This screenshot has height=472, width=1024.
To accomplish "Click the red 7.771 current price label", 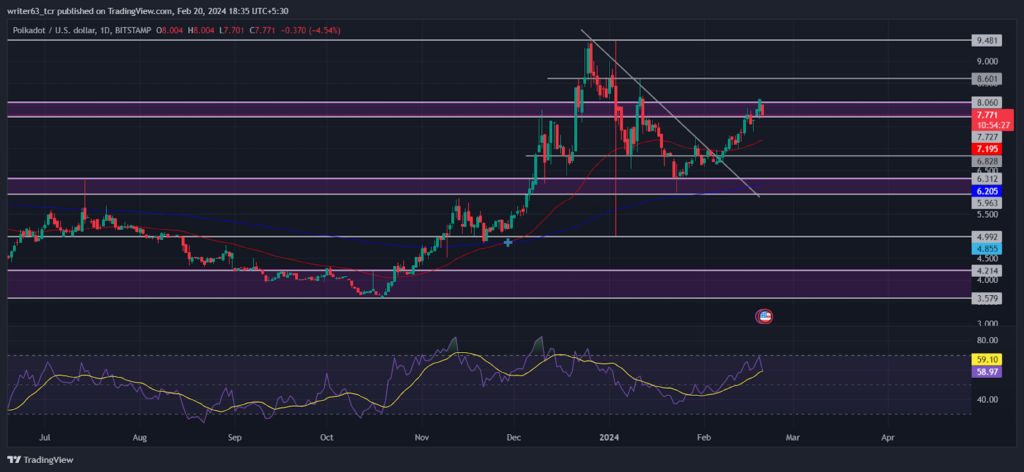I will coord(986,115).
